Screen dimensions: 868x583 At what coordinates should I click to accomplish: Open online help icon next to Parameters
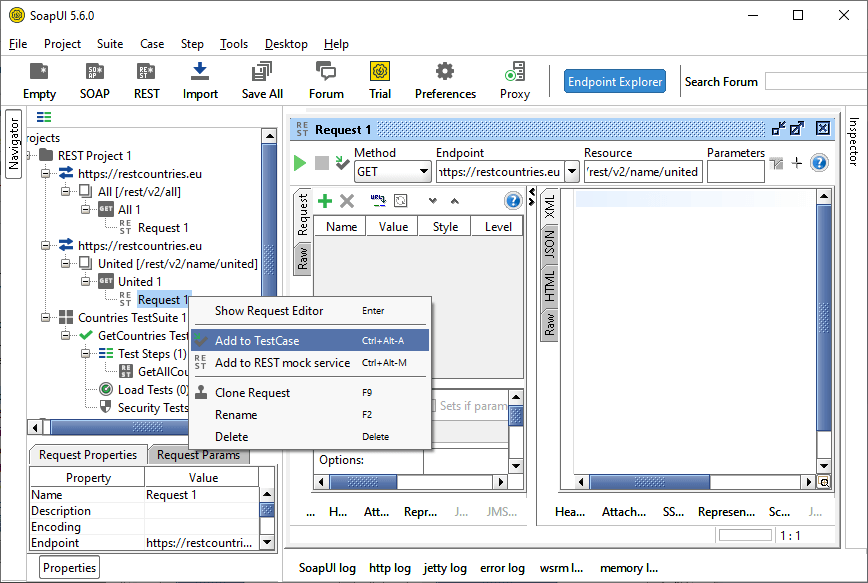(819, 163)
